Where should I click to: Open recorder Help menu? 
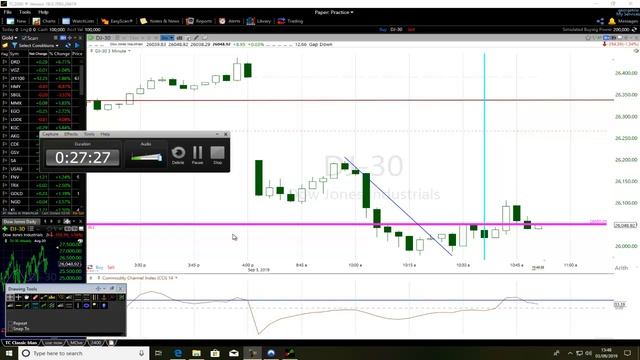pyautogui.click(x=105, y=134)
